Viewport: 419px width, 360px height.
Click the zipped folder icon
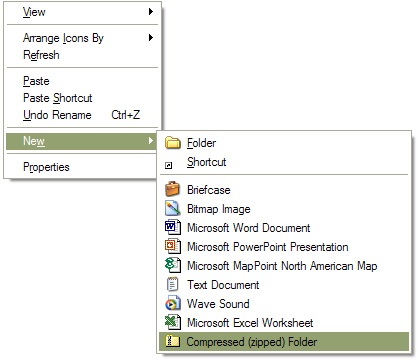173,341
